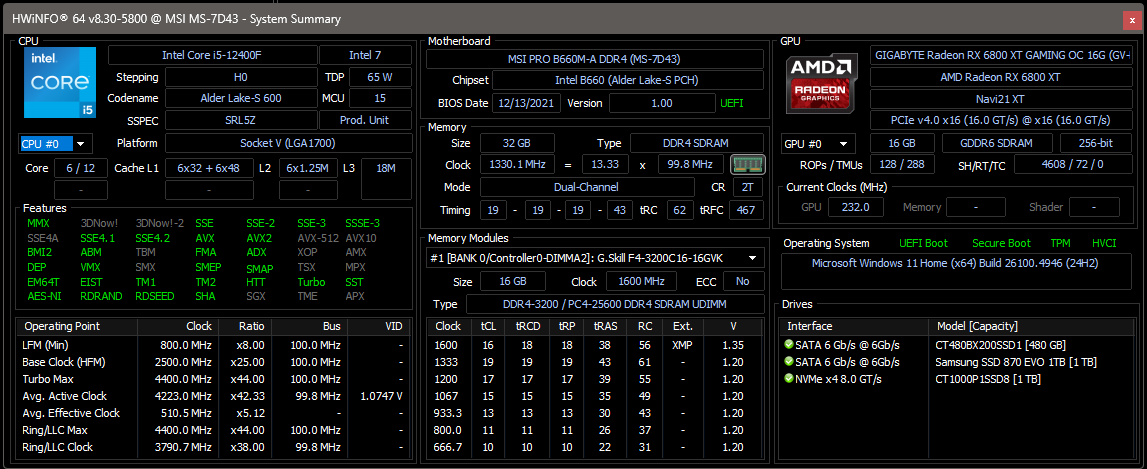The height and width of the screenshot is (469, 1147).
Task: Click the SHA feature flag
Action: (x=205, y=296)
